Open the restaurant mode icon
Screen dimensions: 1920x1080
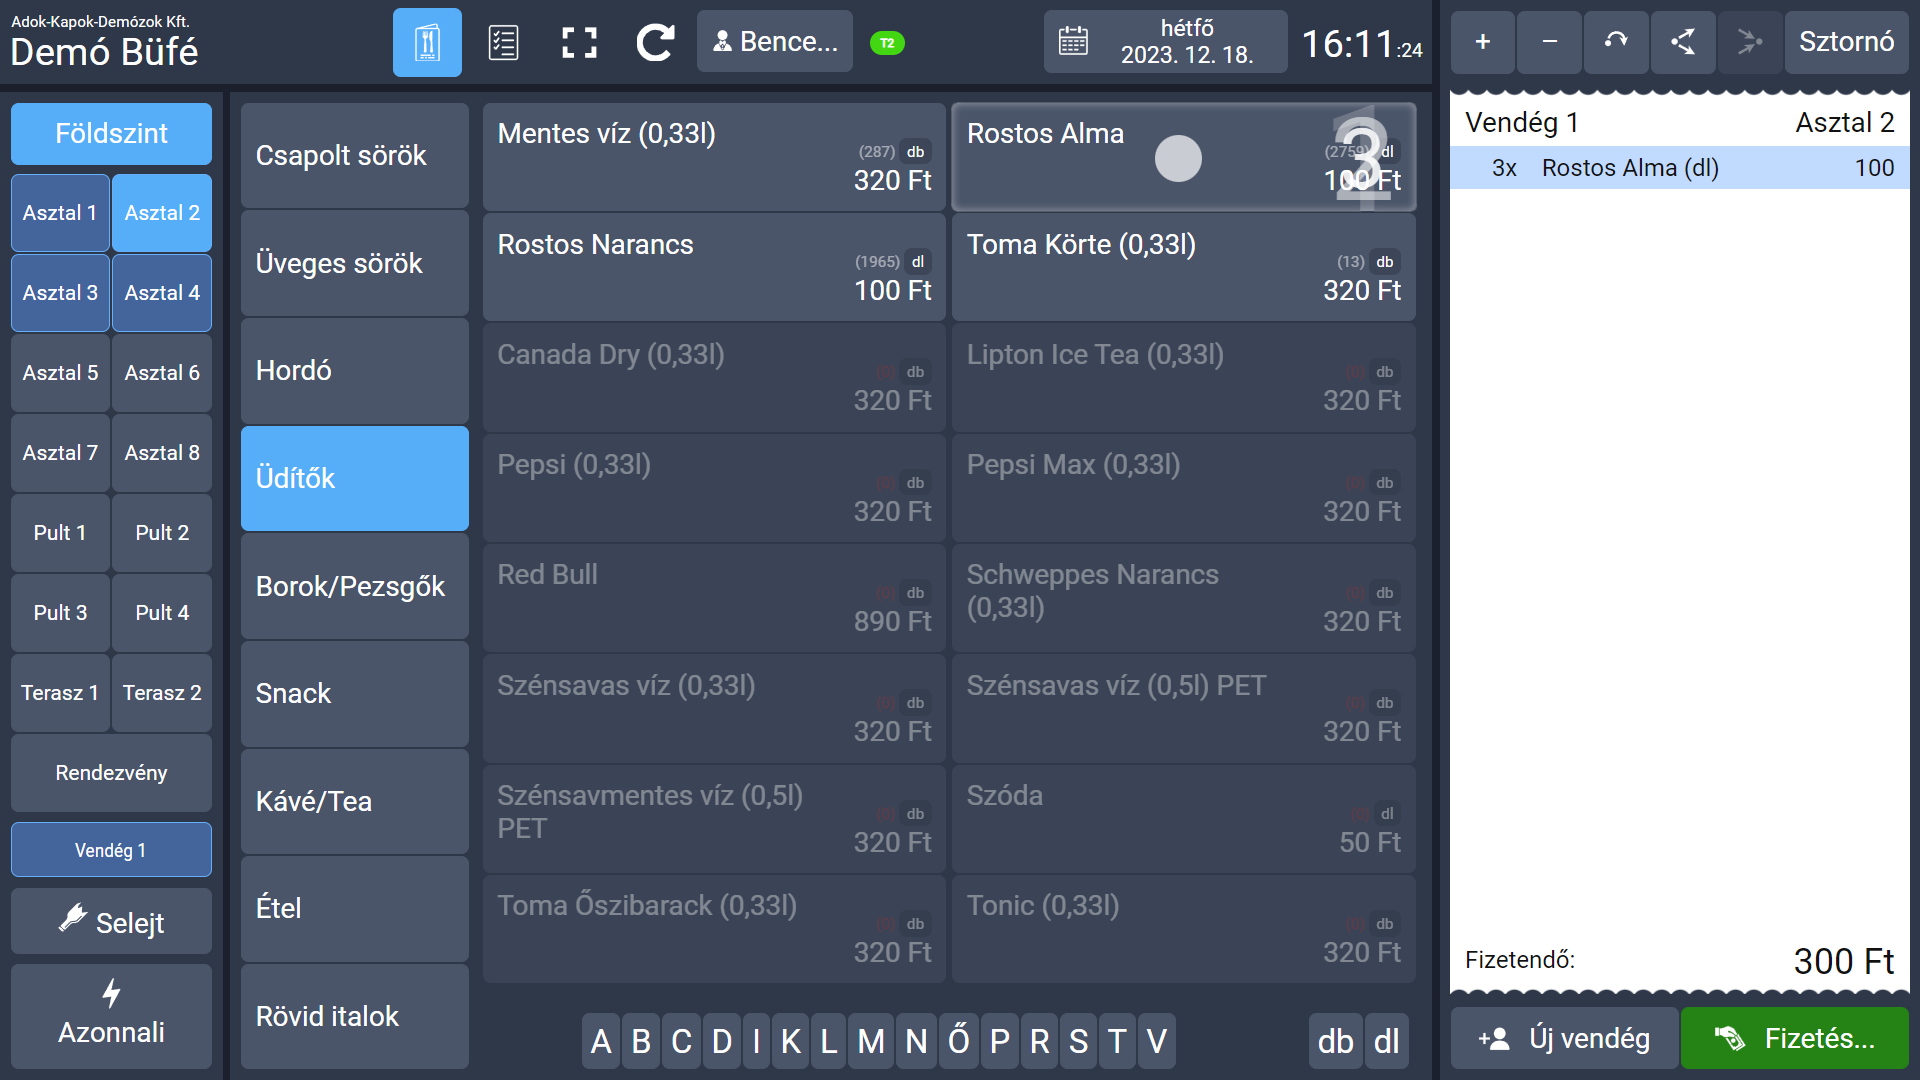[x=427, y=43]
